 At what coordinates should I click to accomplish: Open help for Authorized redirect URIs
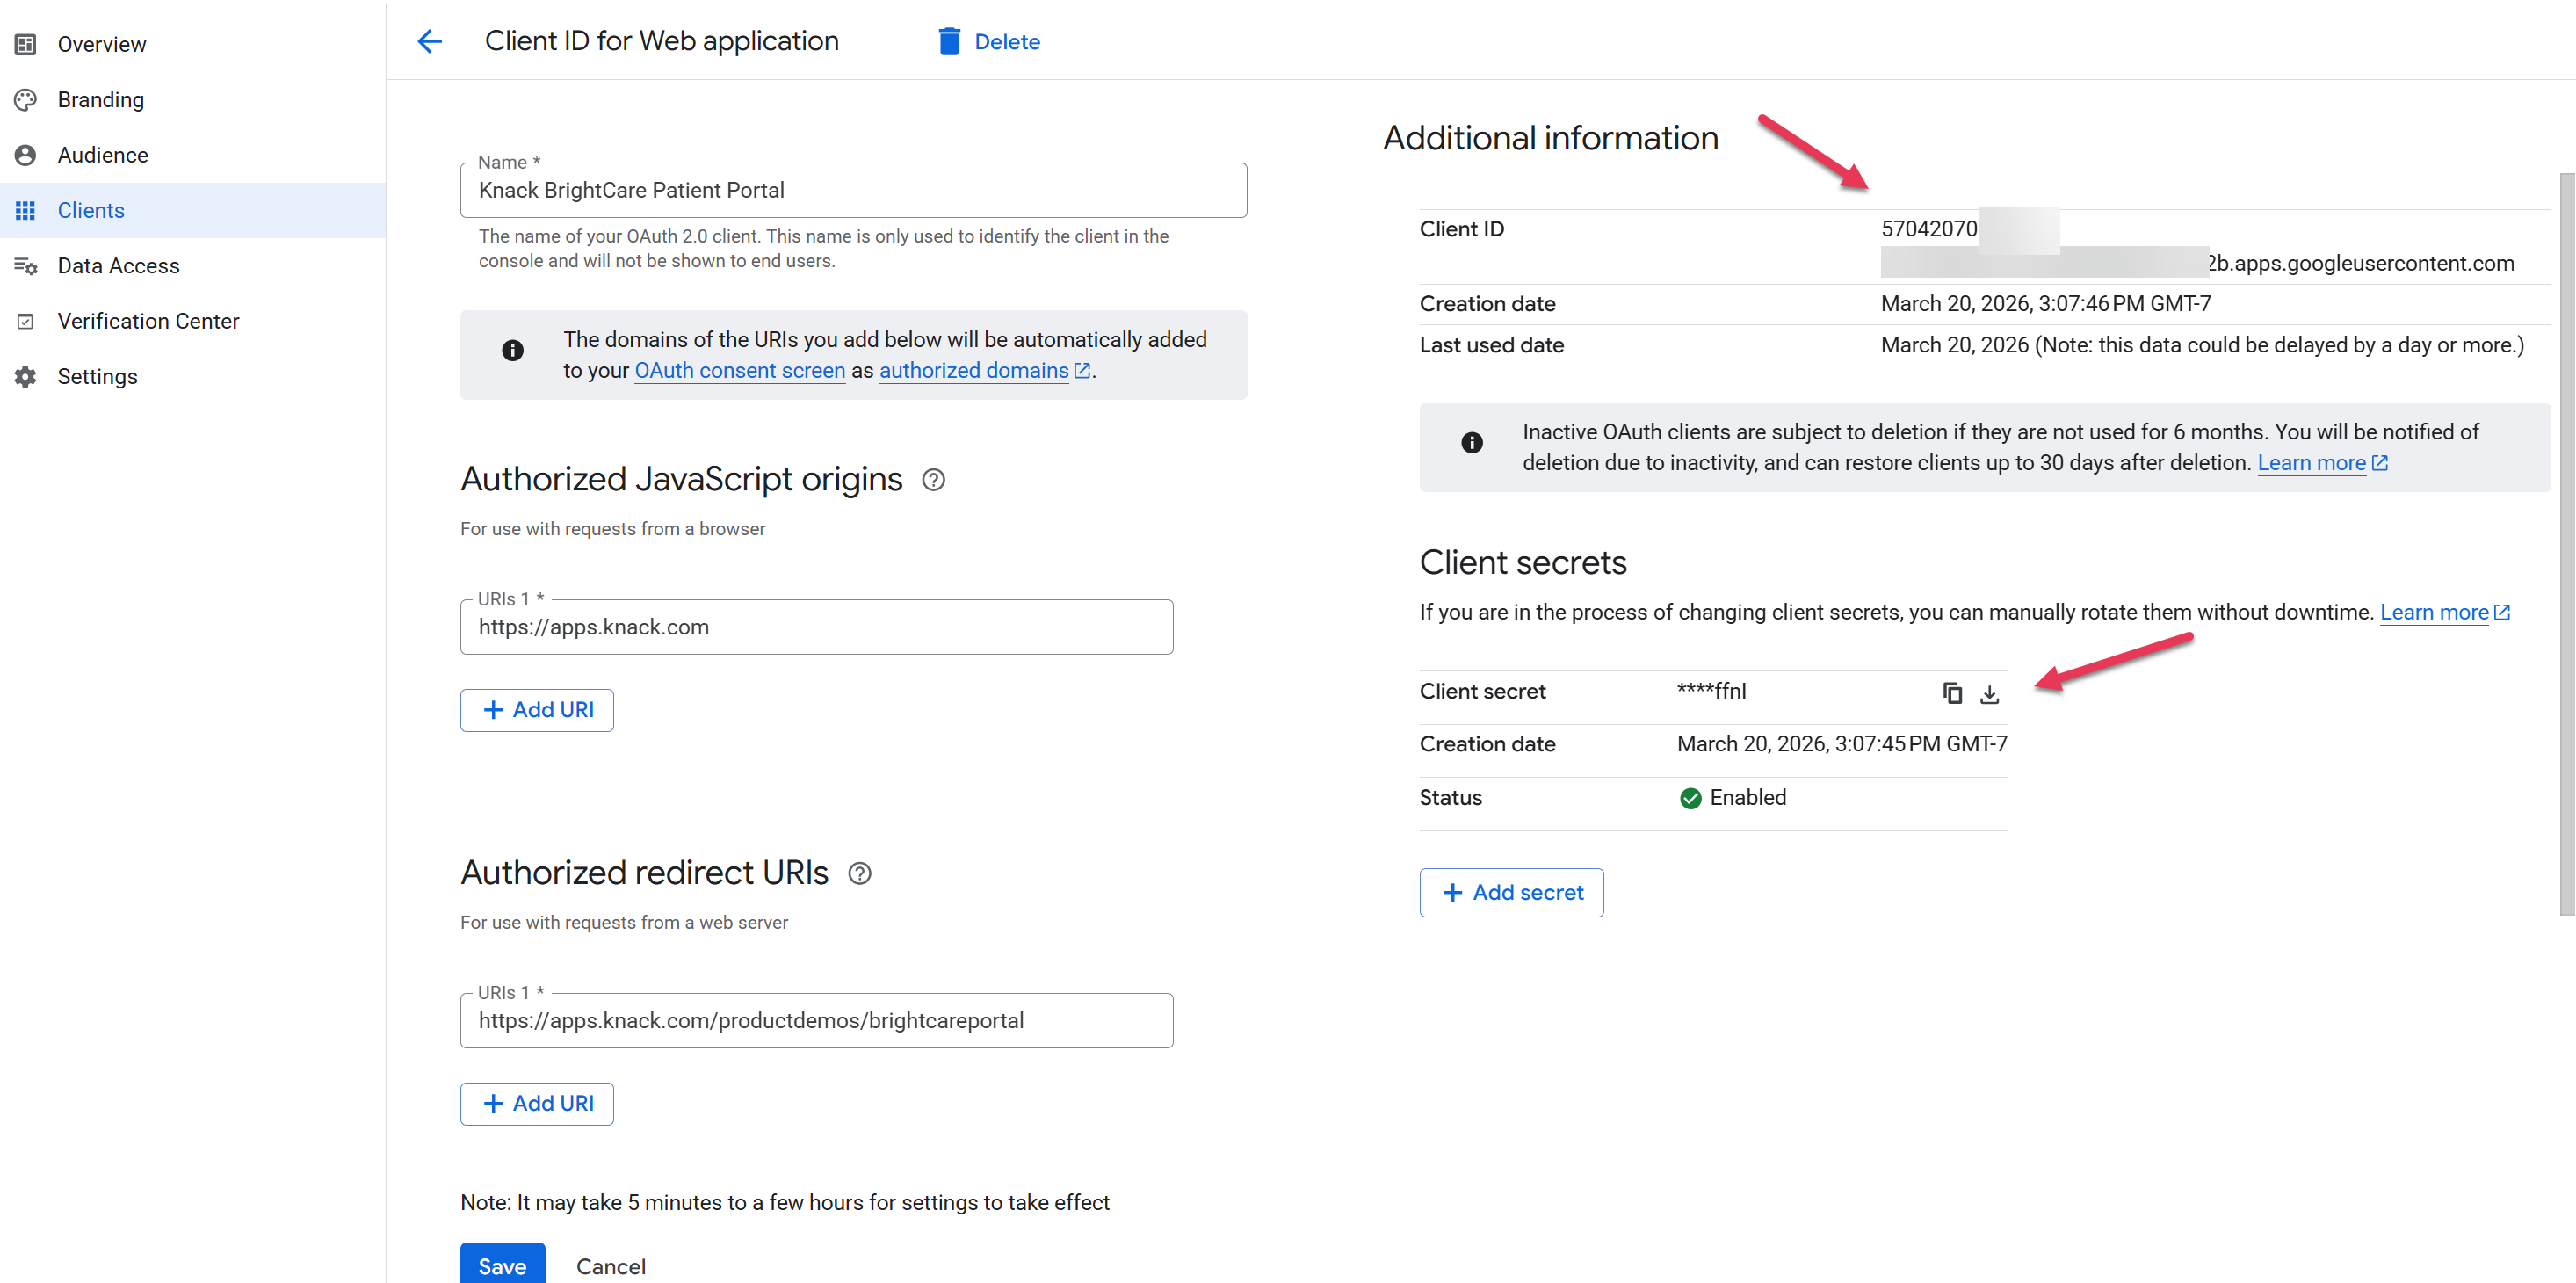[859, 873]
